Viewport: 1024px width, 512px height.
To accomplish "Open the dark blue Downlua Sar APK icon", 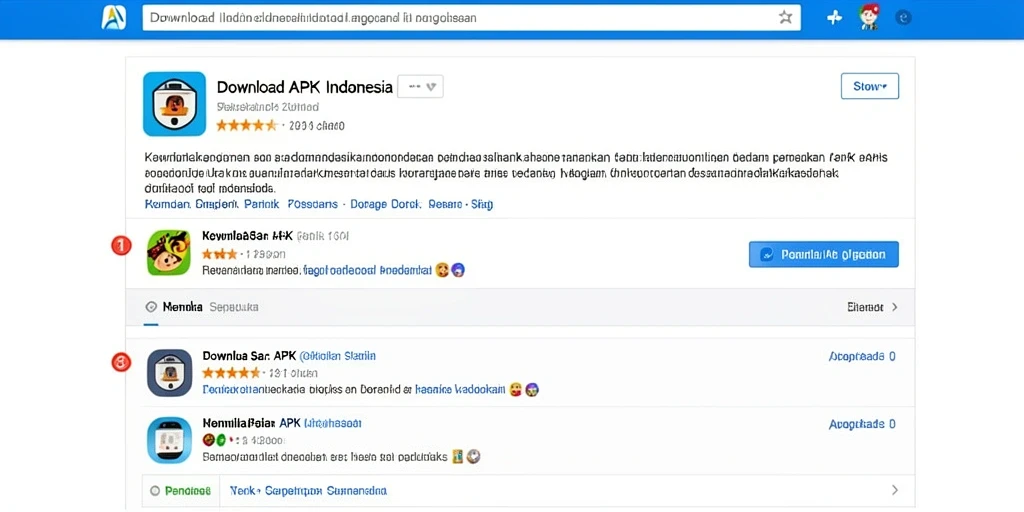I will [x=169, y=373].
